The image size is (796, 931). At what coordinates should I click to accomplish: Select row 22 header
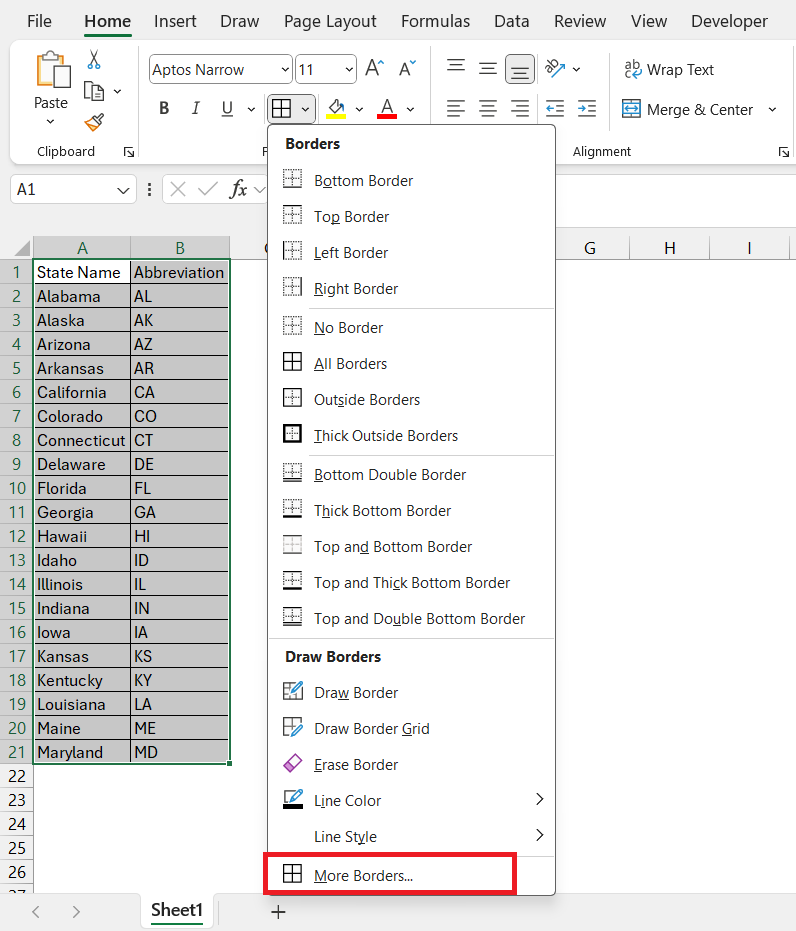point(17,776)
